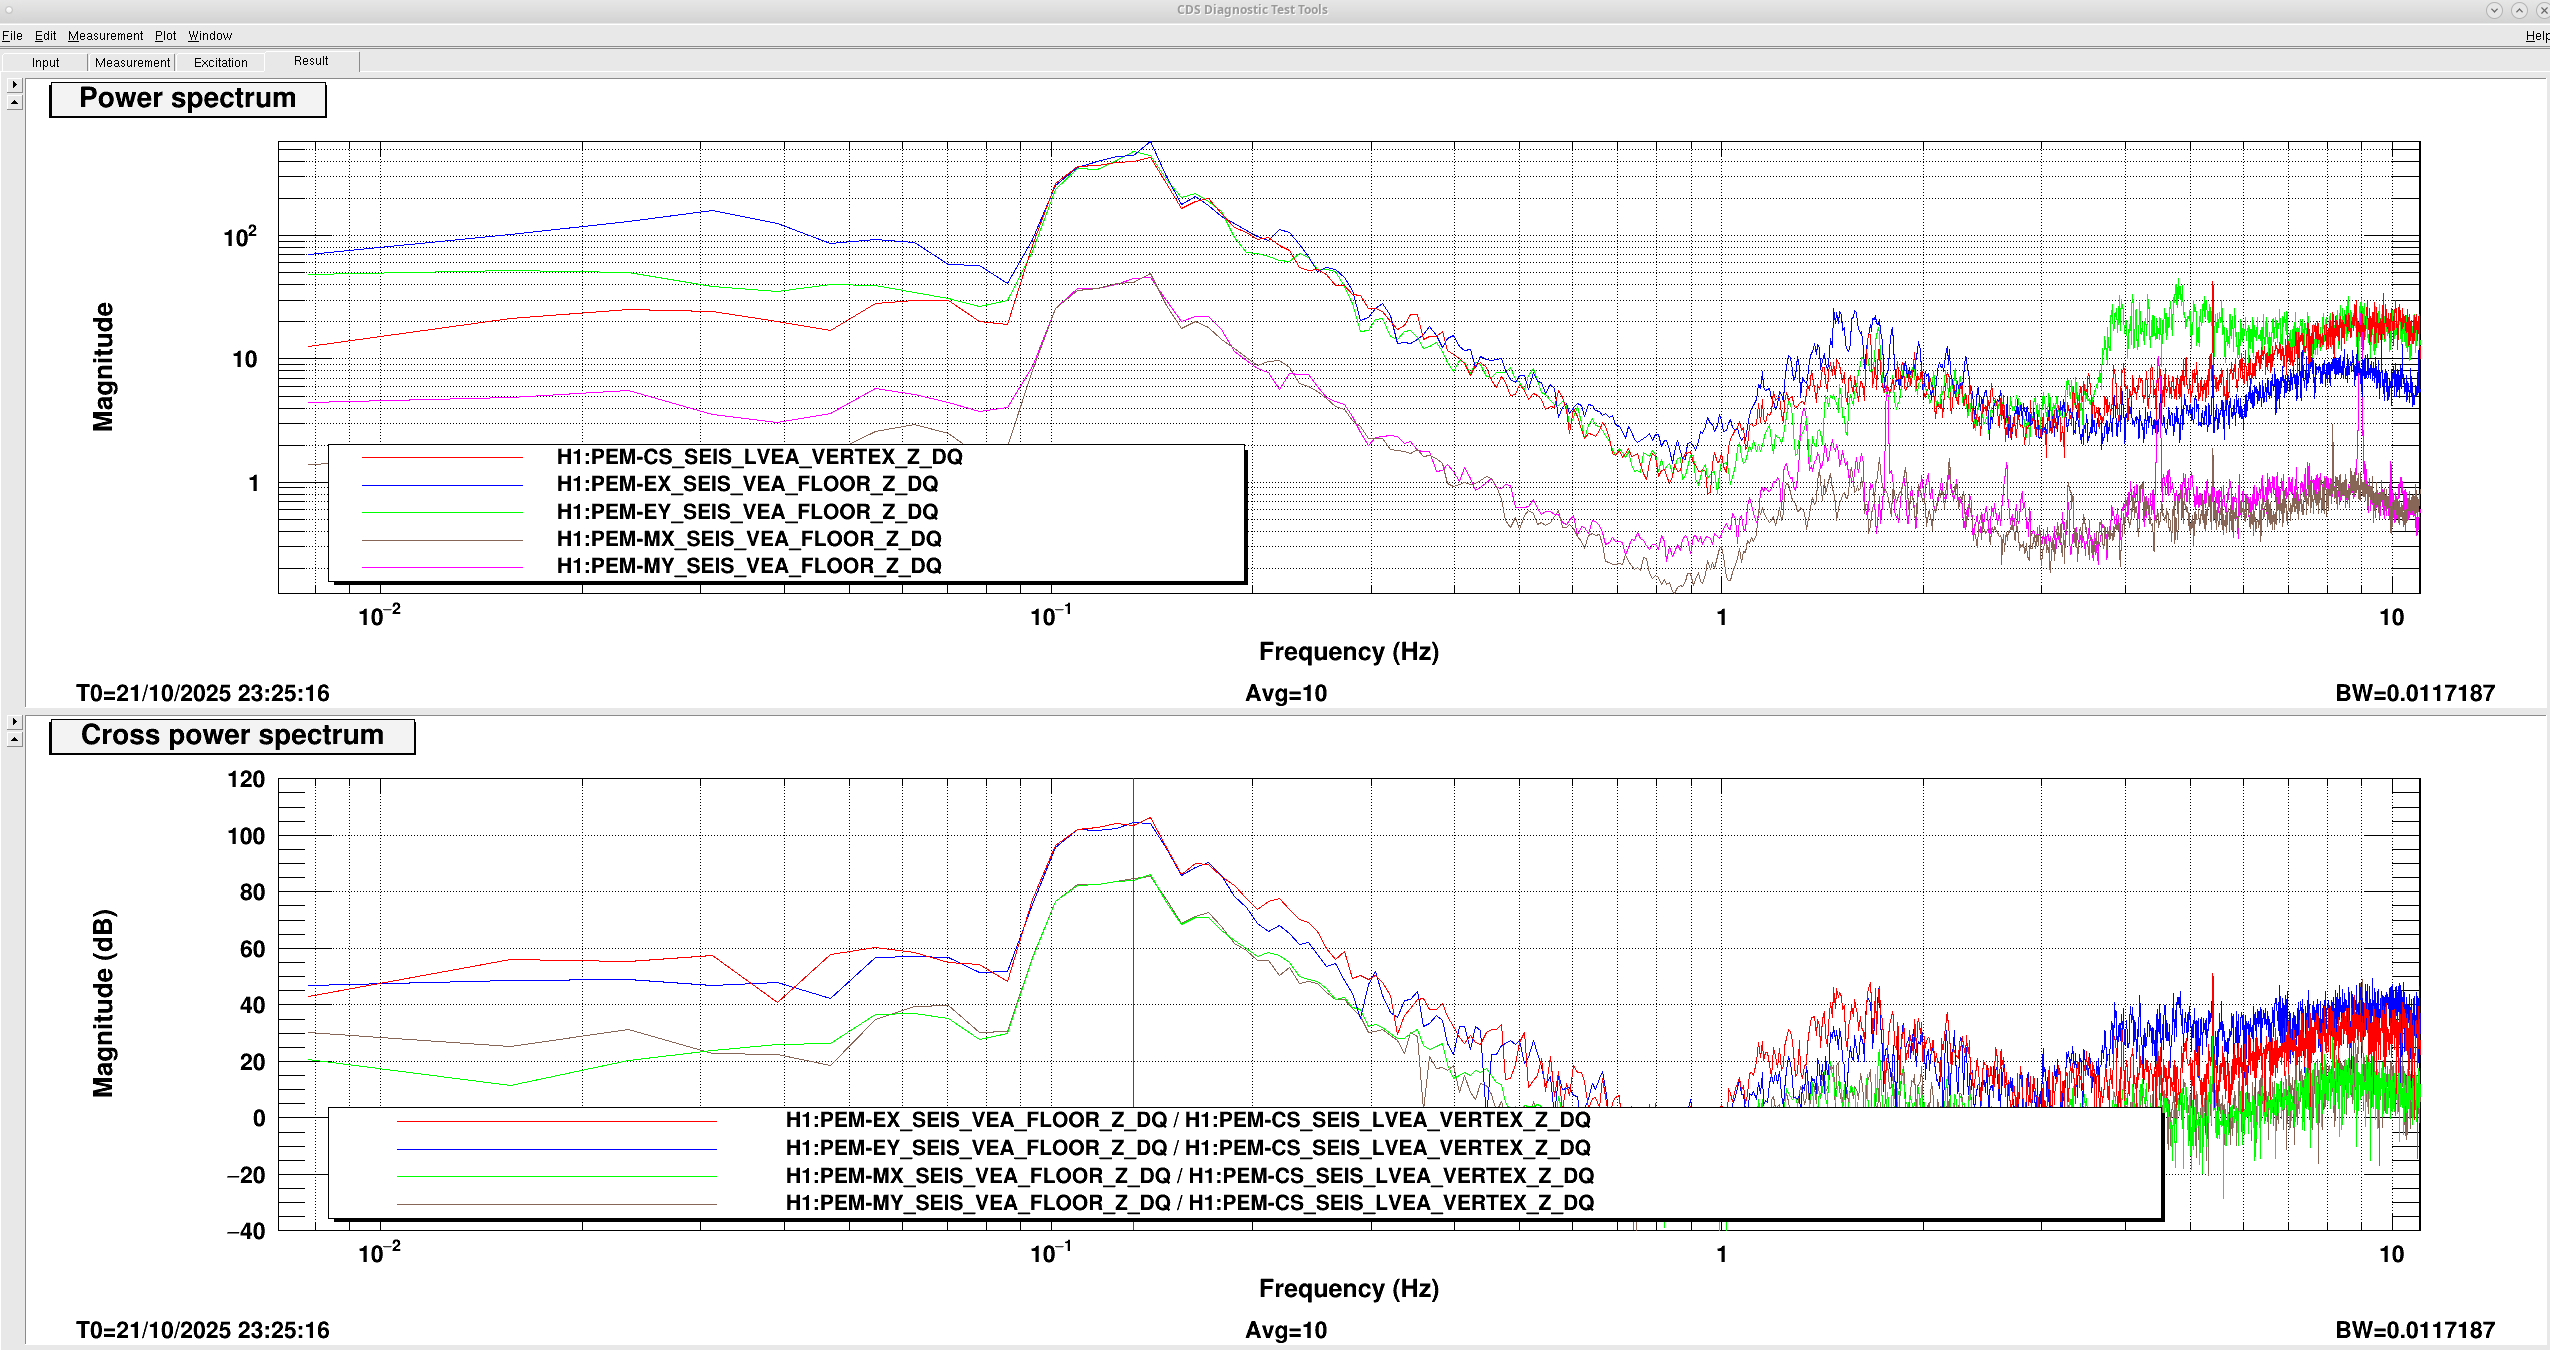Switch to the Measurement tab
This screenshot has width=2550, height=1350.
132,62
